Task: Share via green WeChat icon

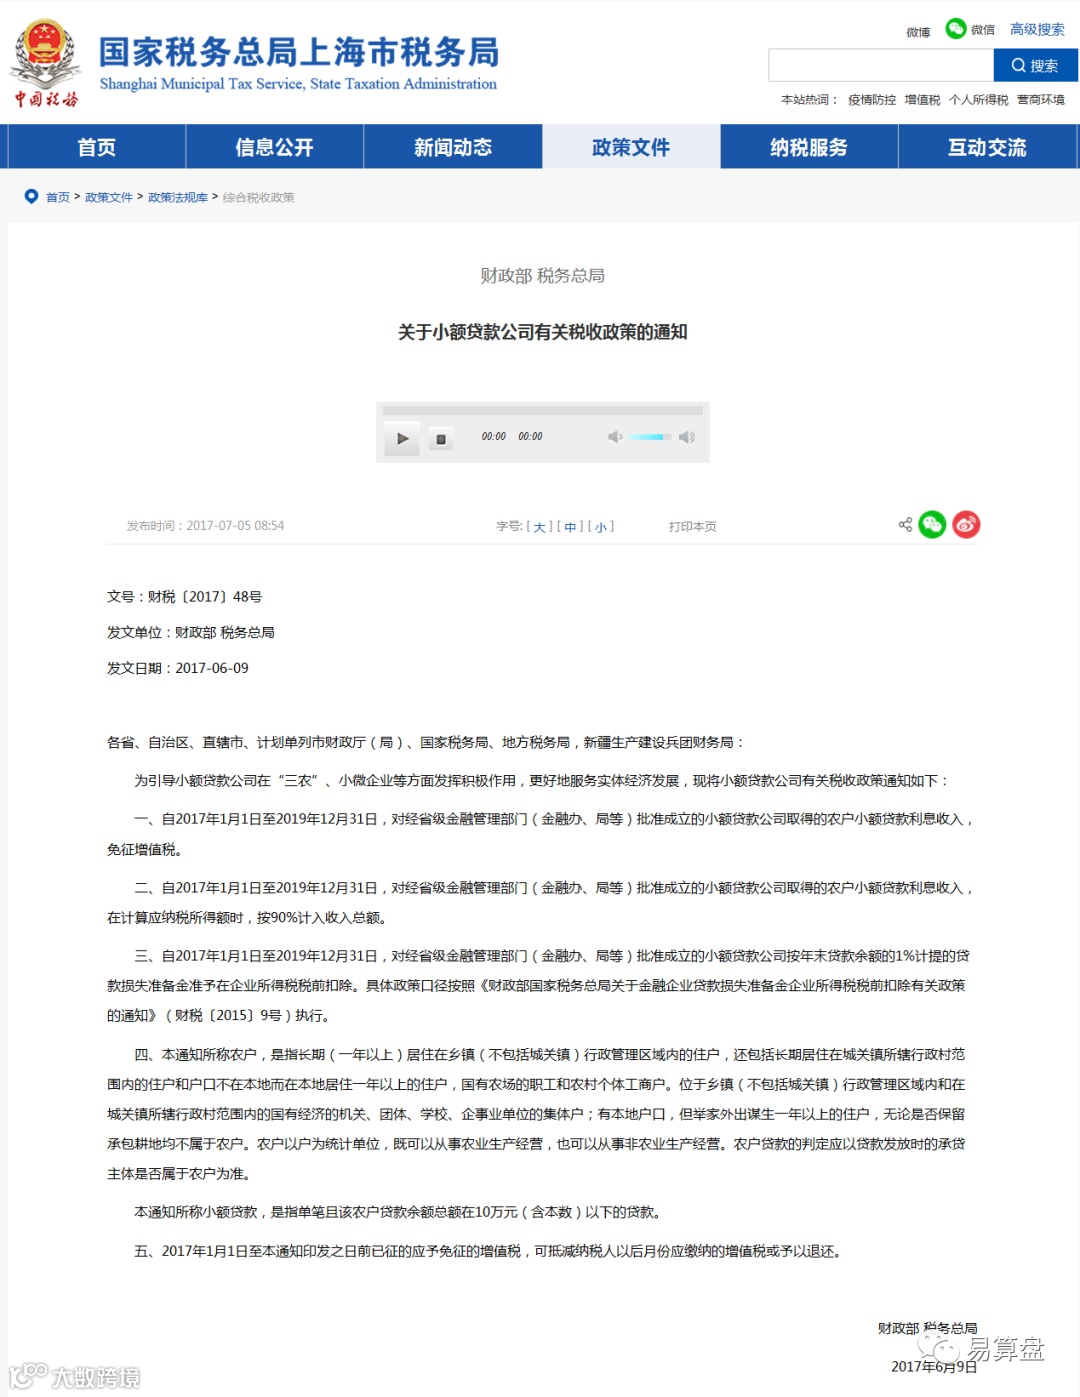Action: pyautogui.click(x=932, y=525)
